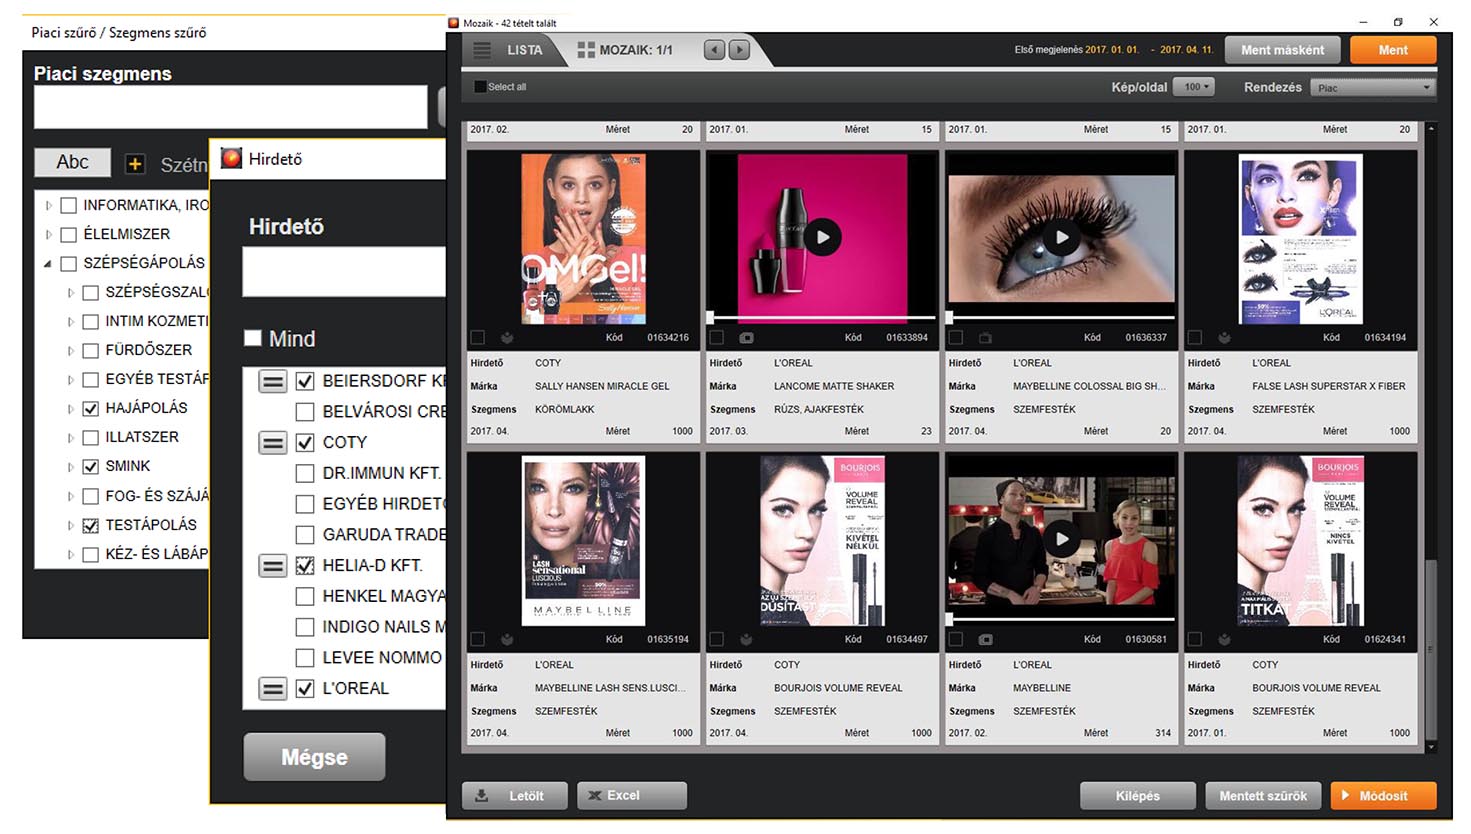Image resolution: width=1471 pixels, height=834 pixels.
Task: Click video camera icon on item 01630581
Action: 985,639
